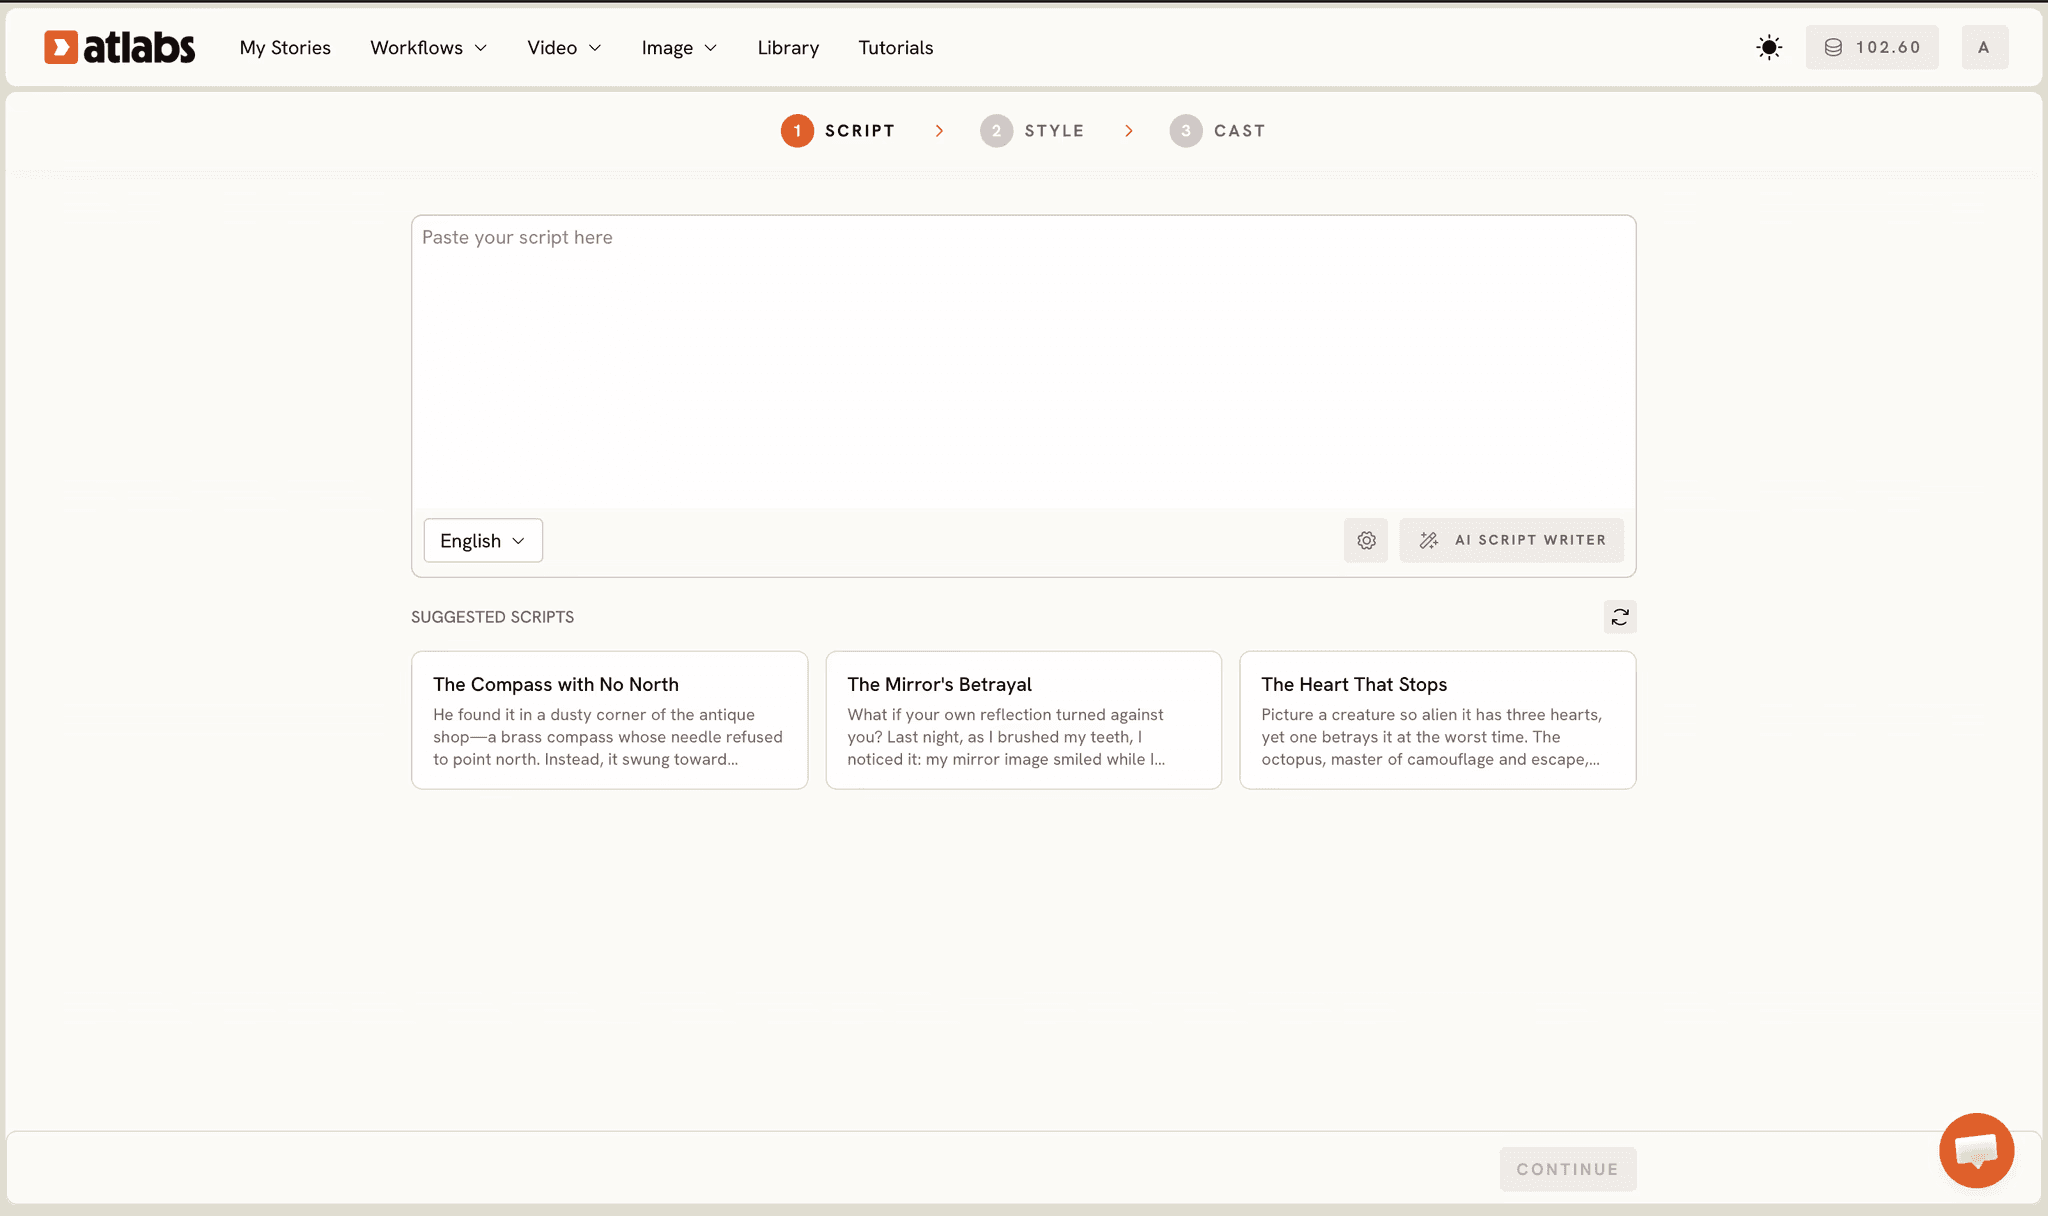Screen dimensions: 2048x1216
Task: Expand the Video menu
Action: 564,47
